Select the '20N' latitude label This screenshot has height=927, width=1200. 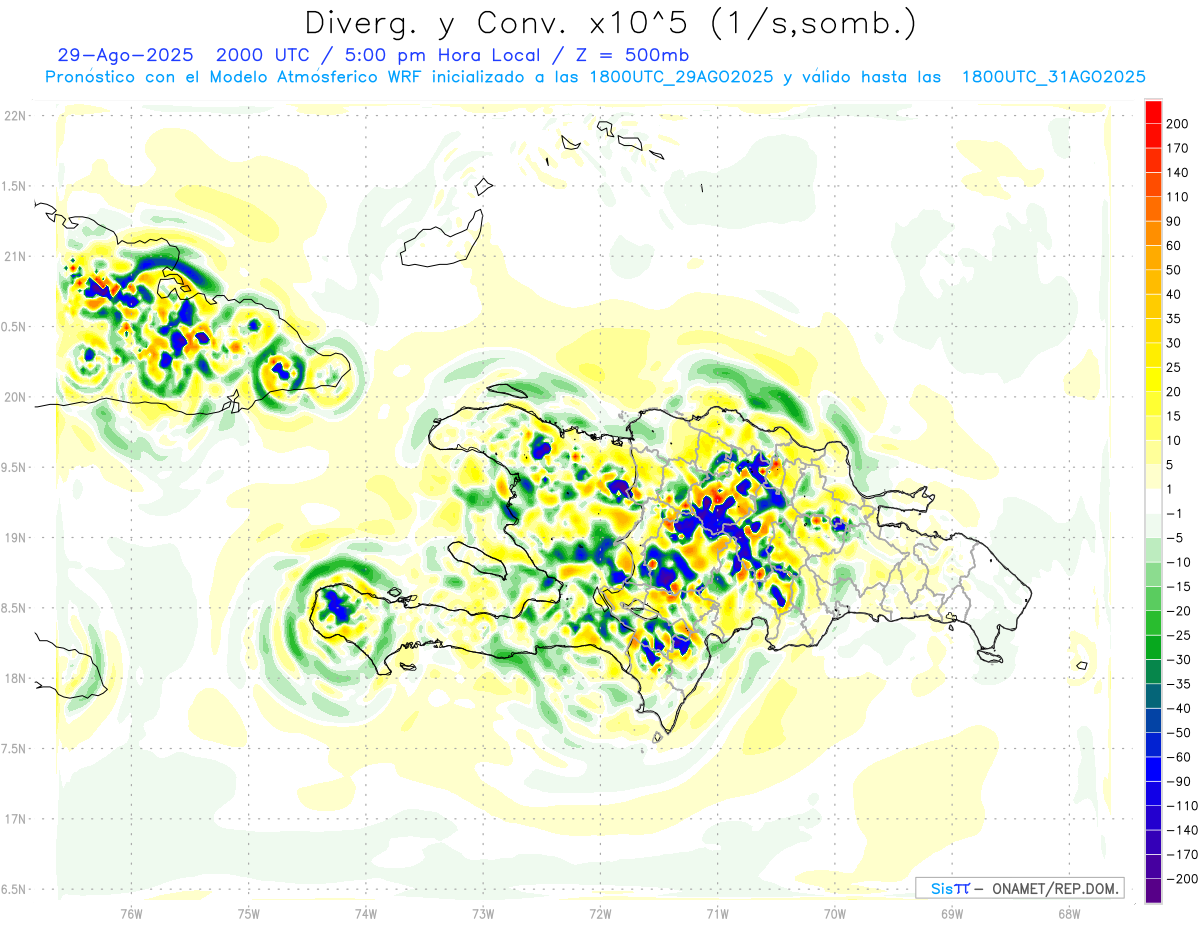pyautogui.click(x=15, y=397)
